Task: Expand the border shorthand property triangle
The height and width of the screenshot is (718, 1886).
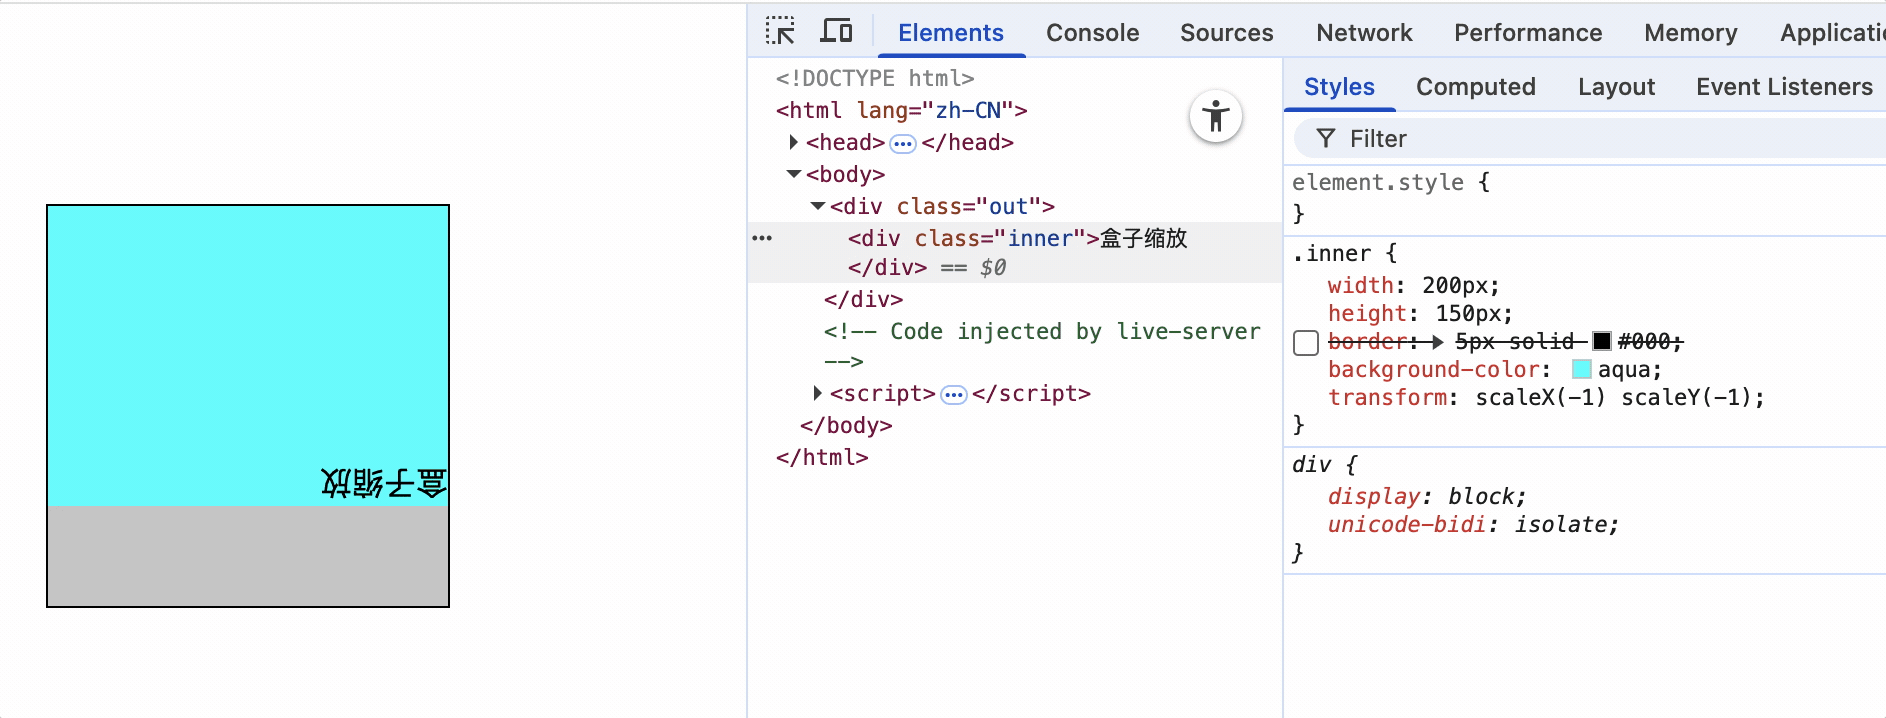Action: click(1438, 342)
